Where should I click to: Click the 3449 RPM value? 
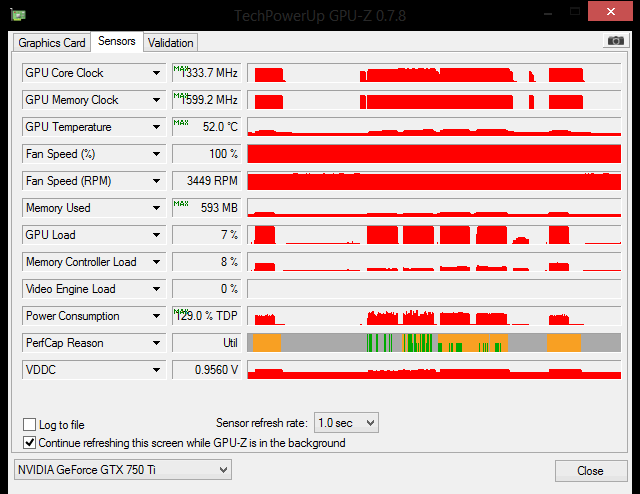207,181
